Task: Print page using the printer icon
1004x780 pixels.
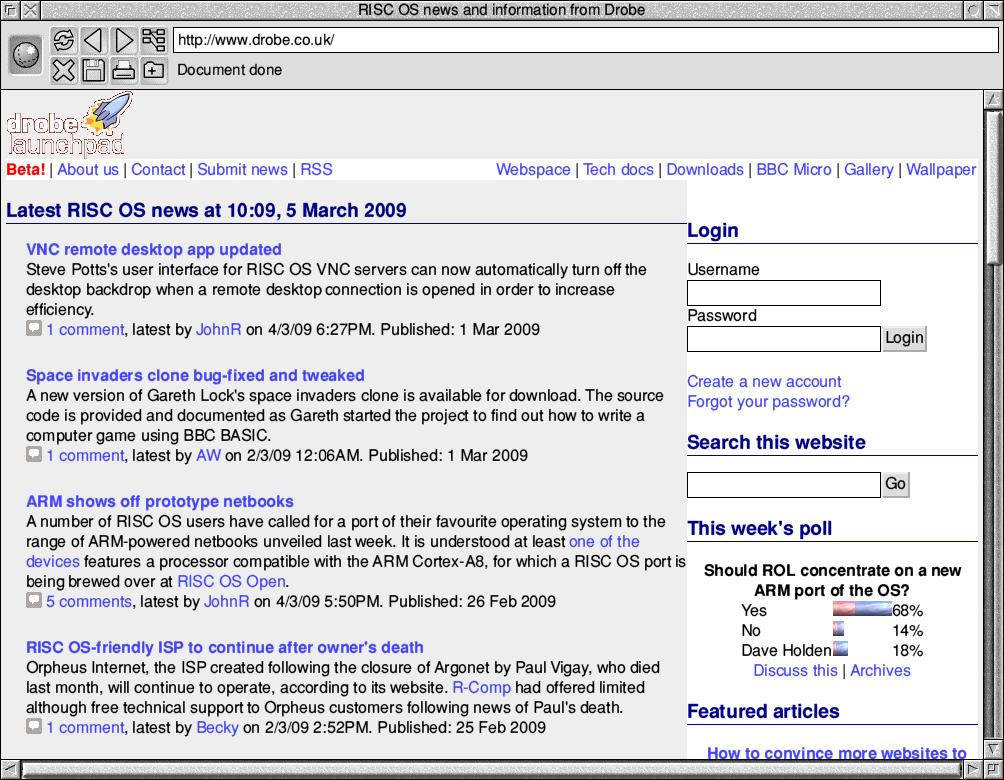Action: coord(124,70)
